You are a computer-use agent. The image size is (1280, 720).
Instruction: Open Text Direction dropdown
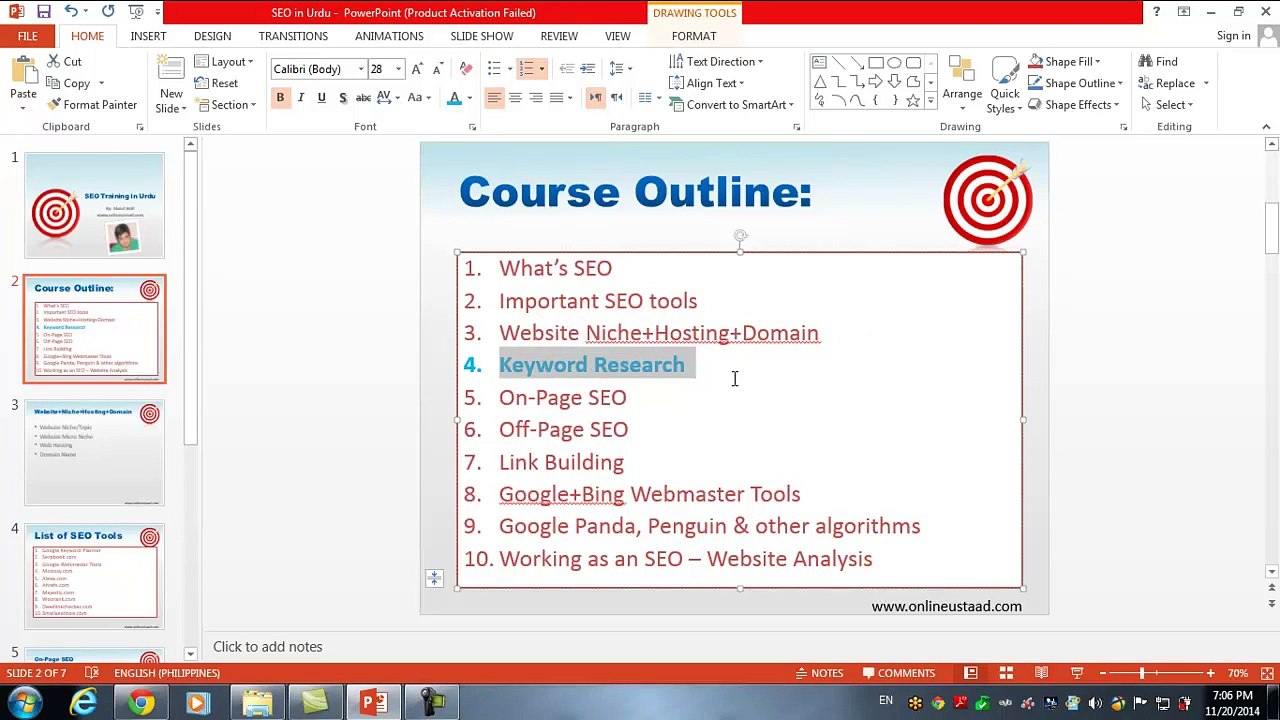click(x=716, y=62)
